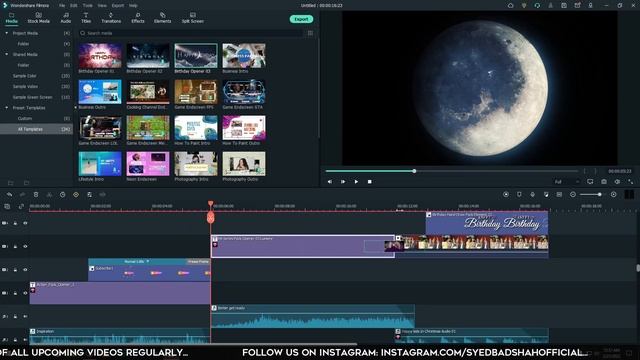Hide the second video track with eye icon
Screen dimensions: 640x360
pyautogui.click(x=25, y=247)
